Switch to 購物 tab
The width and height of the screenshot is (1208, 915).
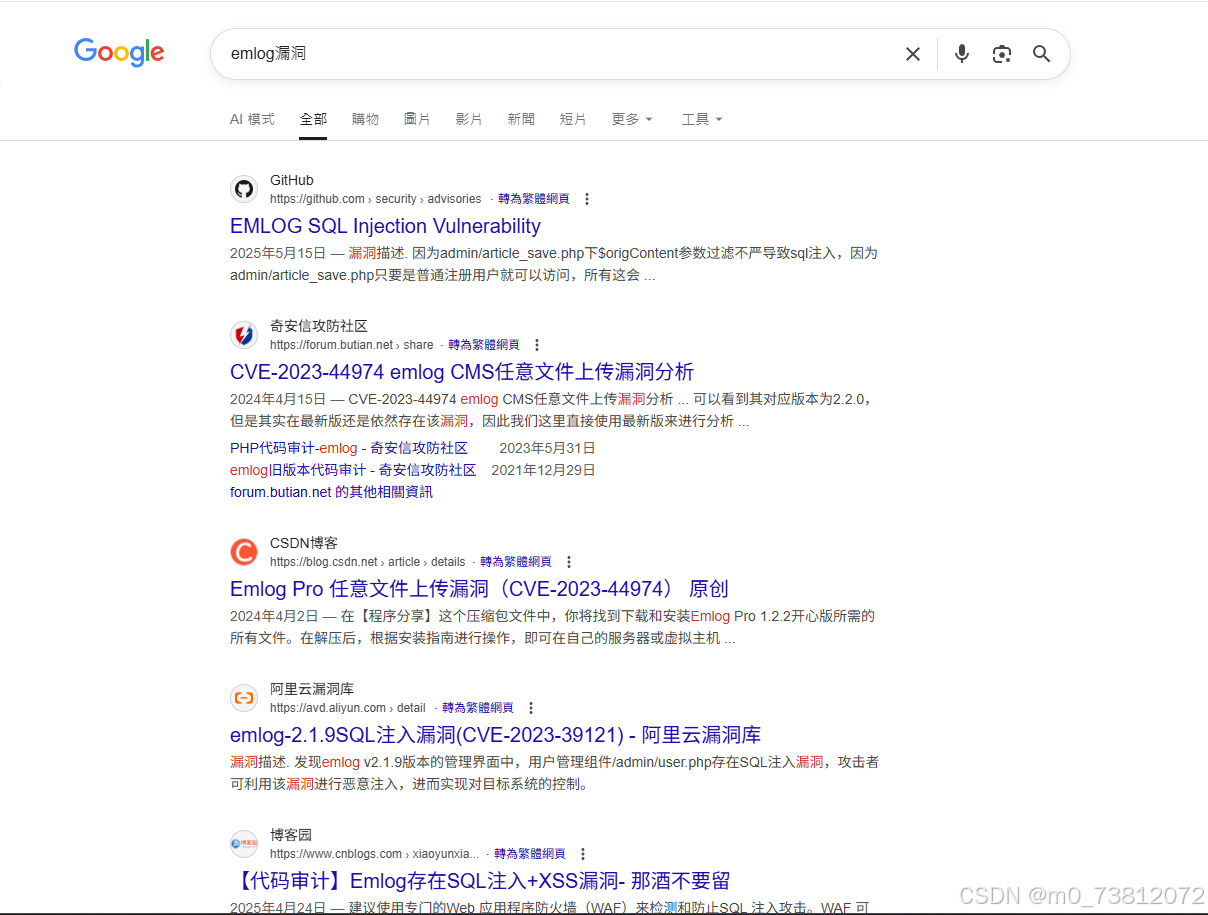click(366, 119)
